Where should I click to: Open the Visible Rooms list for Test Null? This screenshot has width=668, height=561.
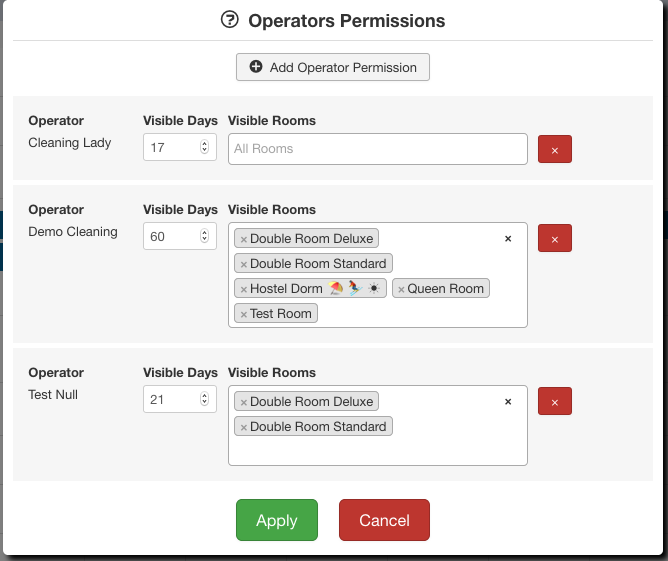point(377,450)
